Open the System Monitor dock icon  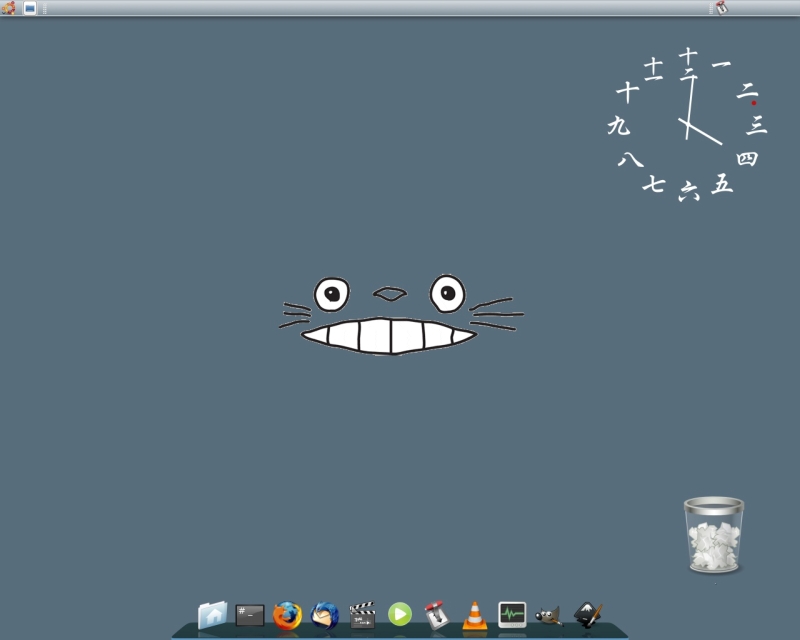click(x=512, y=614)
